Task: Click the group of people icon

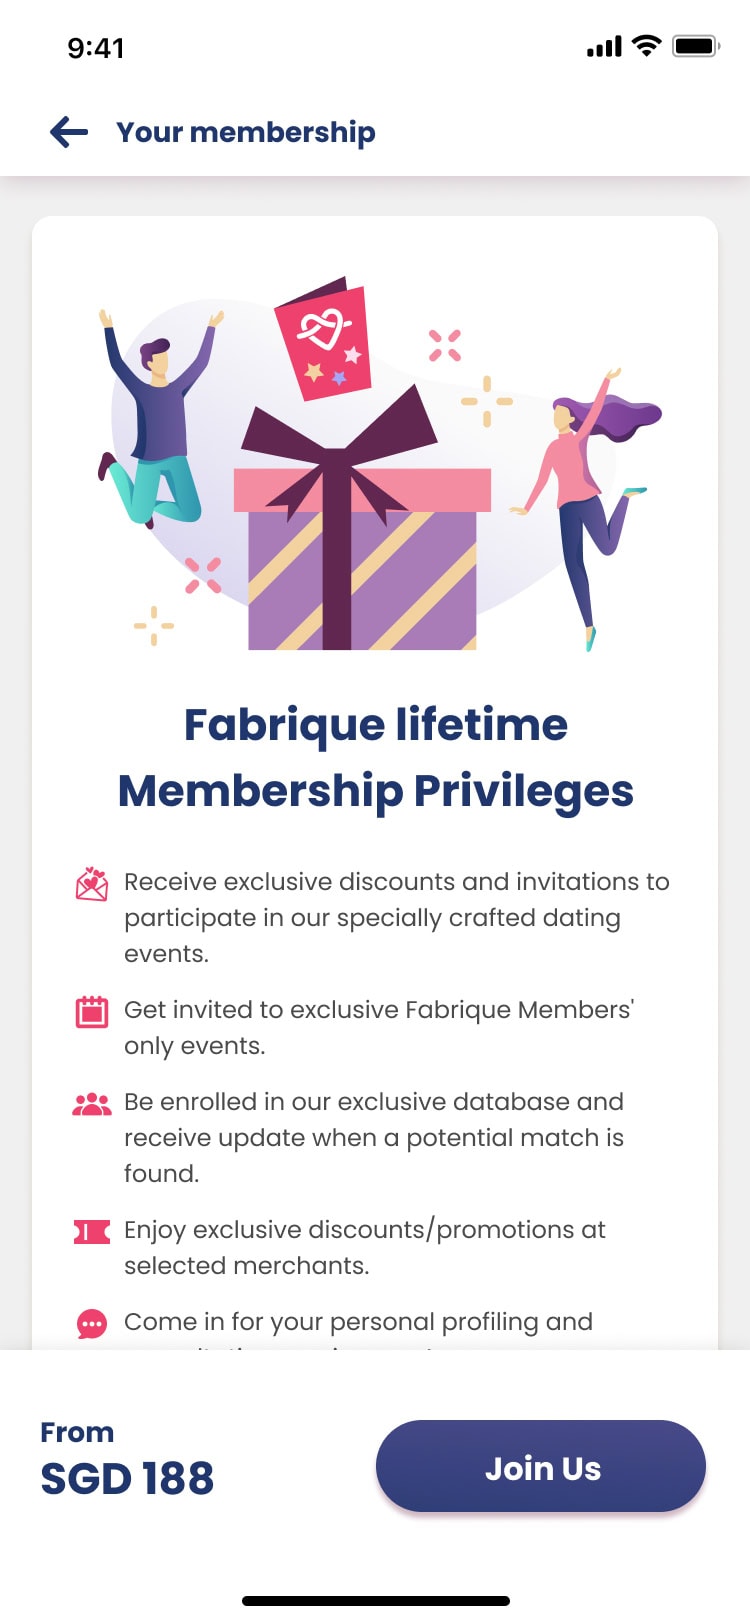Action: (x=92, y=1104)
